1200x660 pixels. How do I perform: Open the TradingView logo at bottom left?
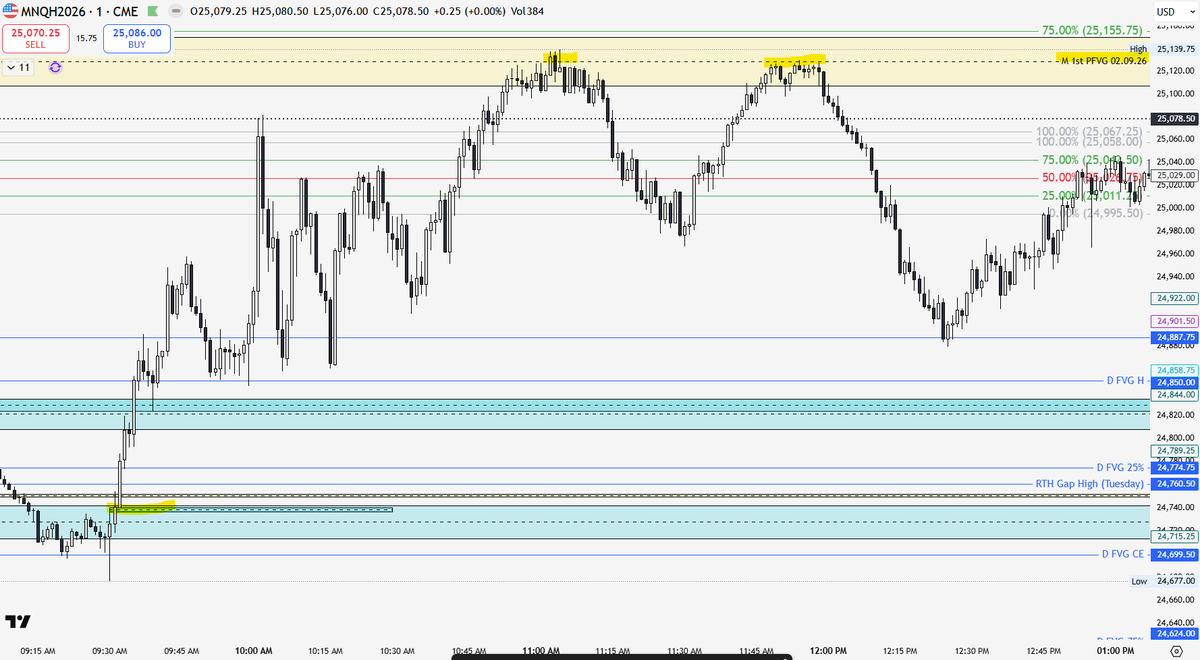coord(17,621)
